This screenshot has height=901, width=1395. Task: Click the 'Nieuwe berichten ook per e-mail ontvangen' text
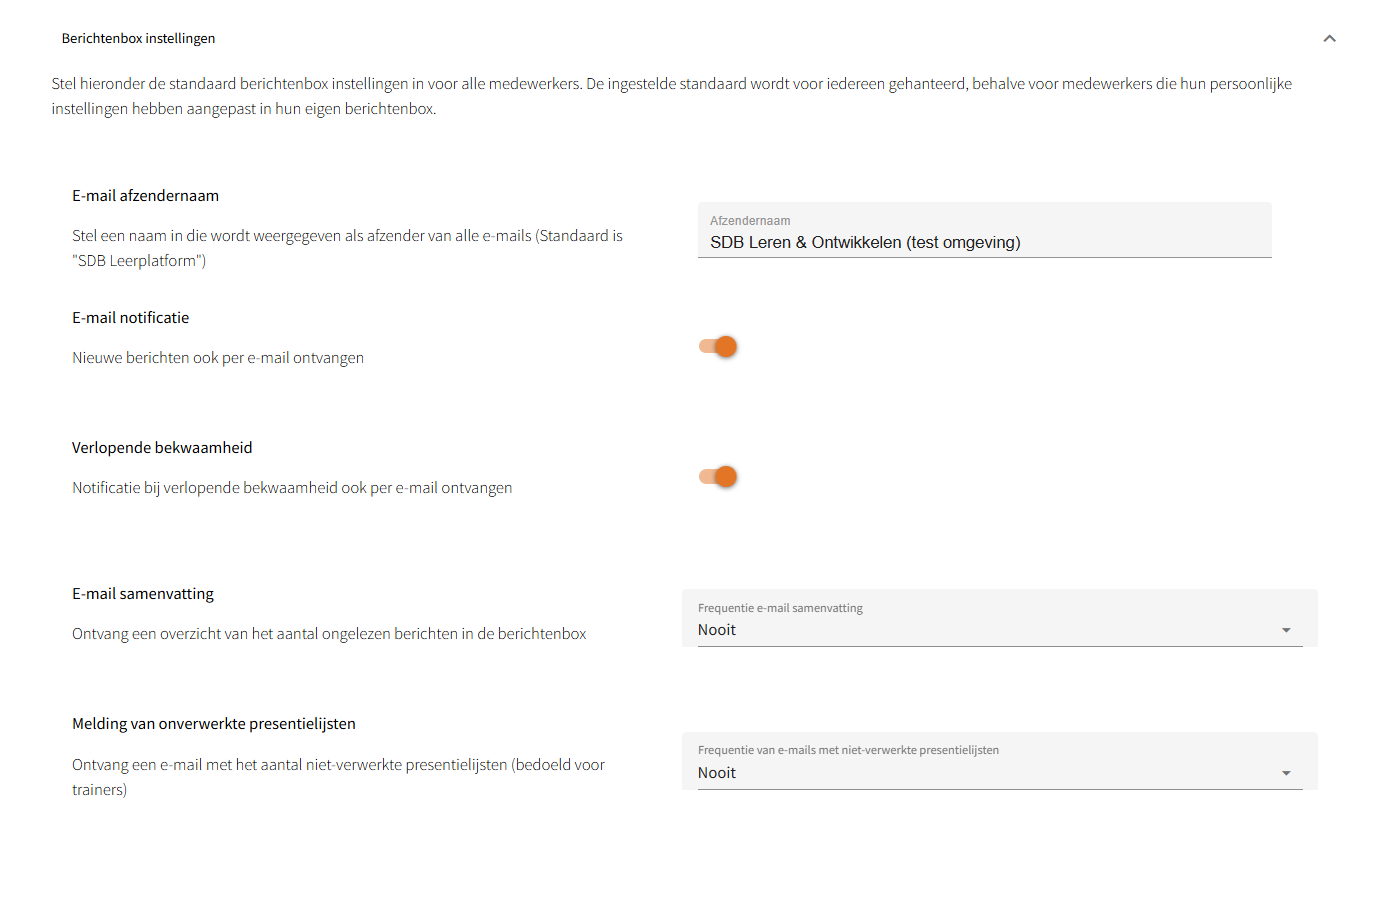pyautogui.click(x=218, y=358)
